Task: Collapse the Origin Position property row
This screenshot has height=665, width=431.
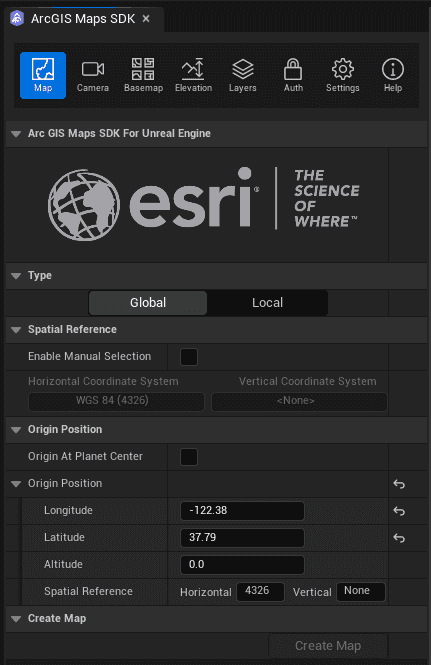Action: 16,484
